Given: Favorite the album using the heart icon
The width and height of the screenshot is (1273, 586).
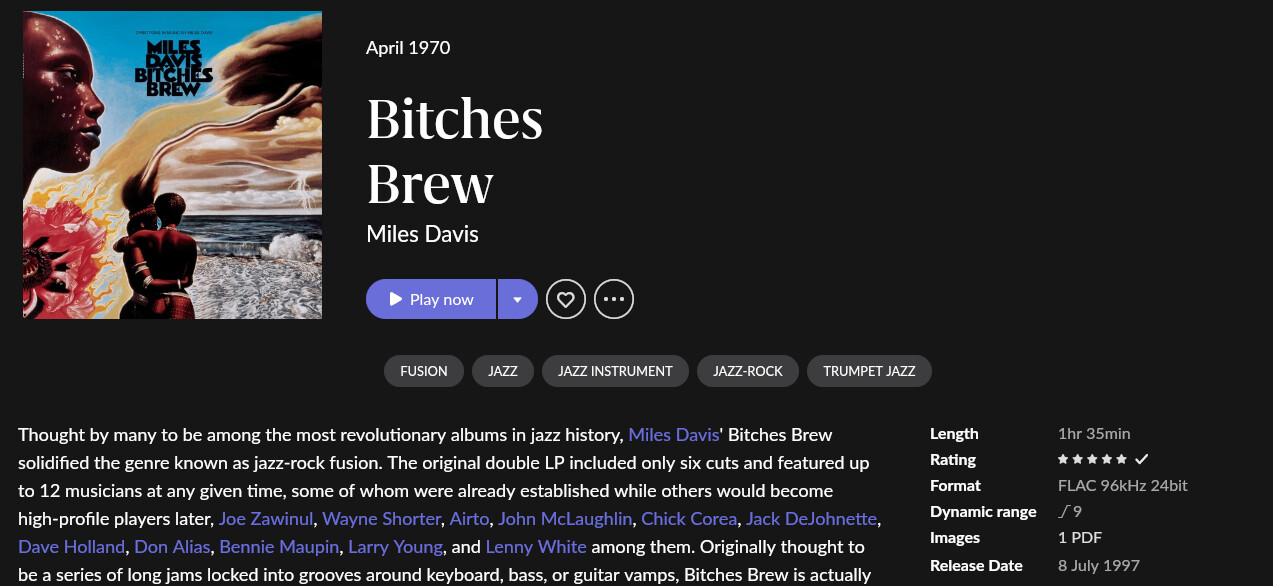Looking at the screenshot, I should 565,299.
